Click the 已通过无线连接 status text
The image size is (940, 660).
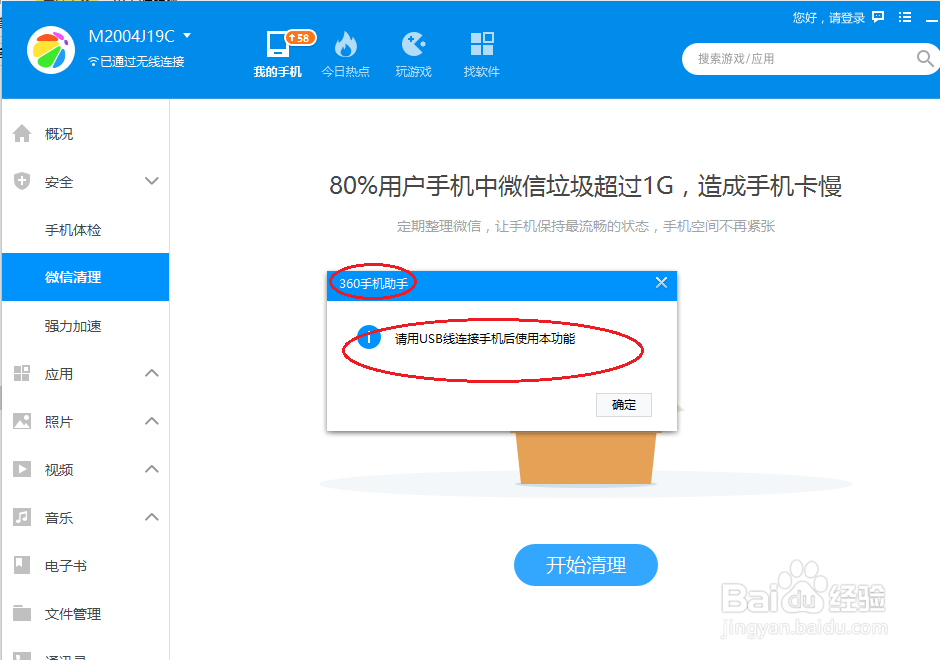(142, 61)
